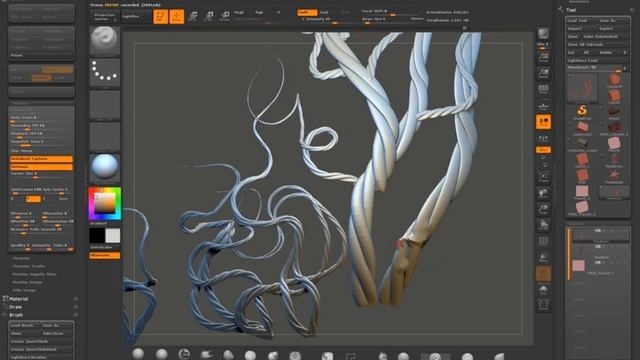This screenshot has width=640, height=360.
Task: Click Make PolyMesh3D button
Action: (x=605, y=36)
